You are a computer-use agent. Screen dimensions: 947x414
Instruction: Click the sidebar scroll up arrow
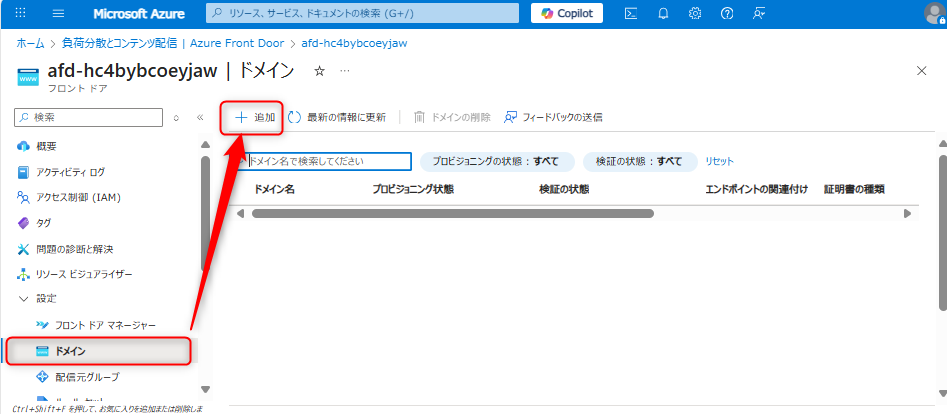pos(205,145)
